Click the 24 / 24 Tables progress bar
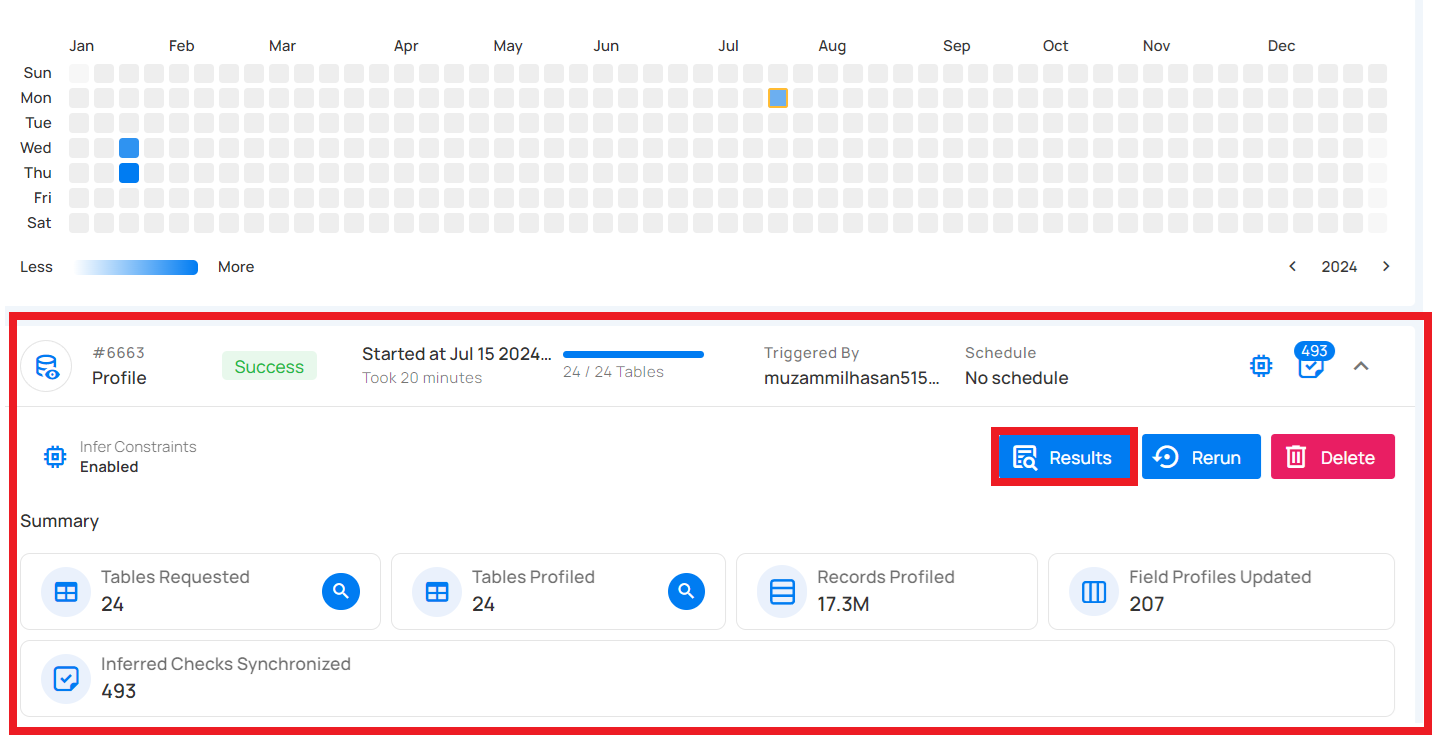Image resolution: width=1439 pixels, height=741 pixels. (633, 354)
